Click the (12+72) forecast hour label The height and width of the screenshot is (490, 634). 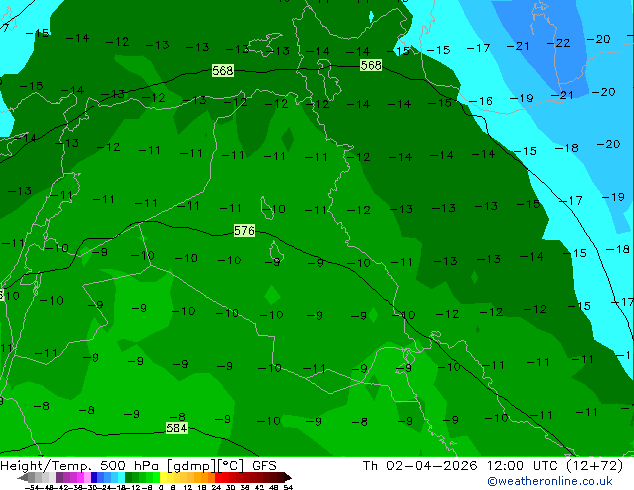(594, 466)
